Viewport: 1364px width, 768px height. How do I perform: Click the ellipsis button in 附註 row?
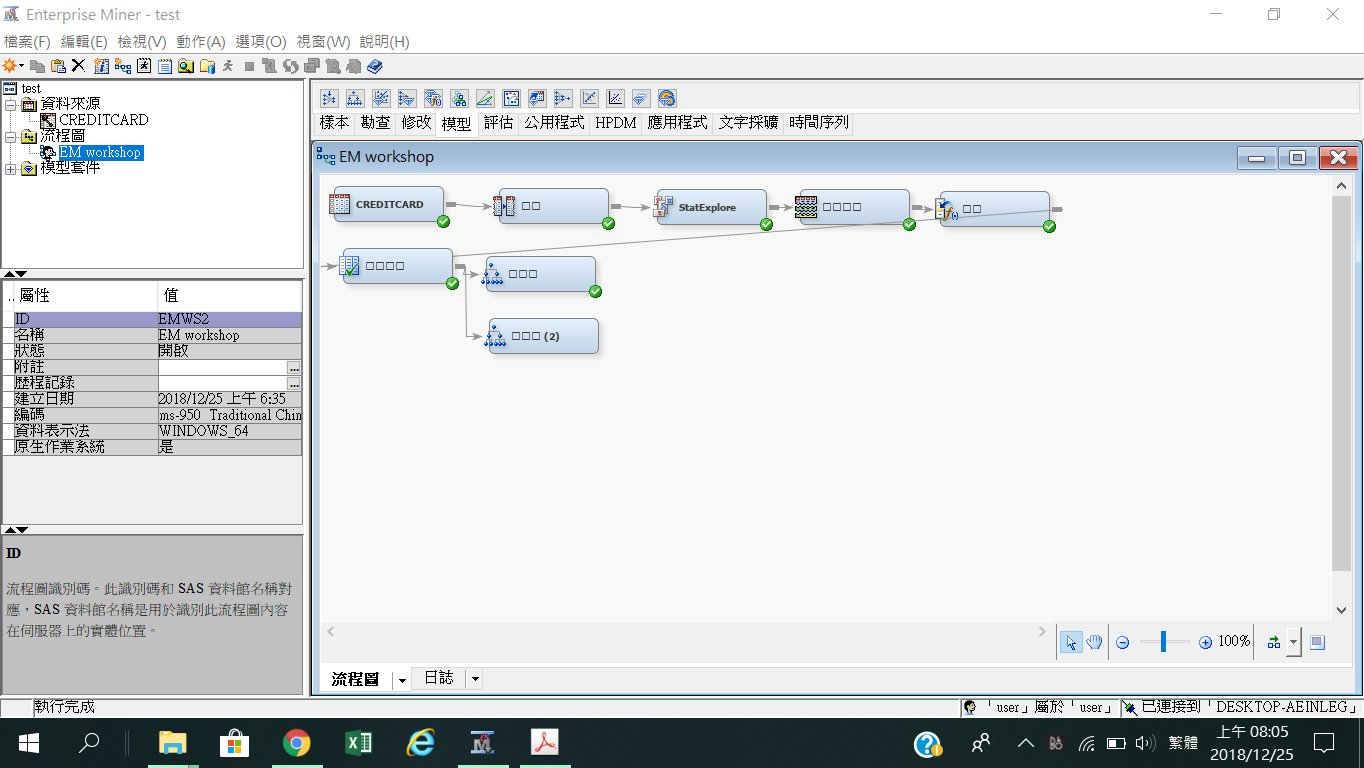point(294,367)
